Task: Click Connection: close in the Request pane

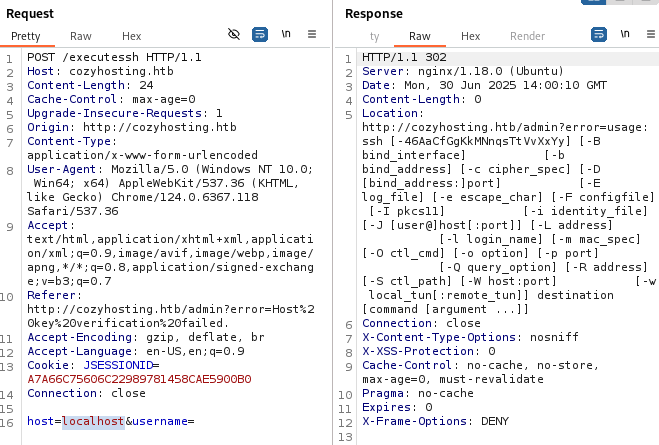Action: [87, 393]
